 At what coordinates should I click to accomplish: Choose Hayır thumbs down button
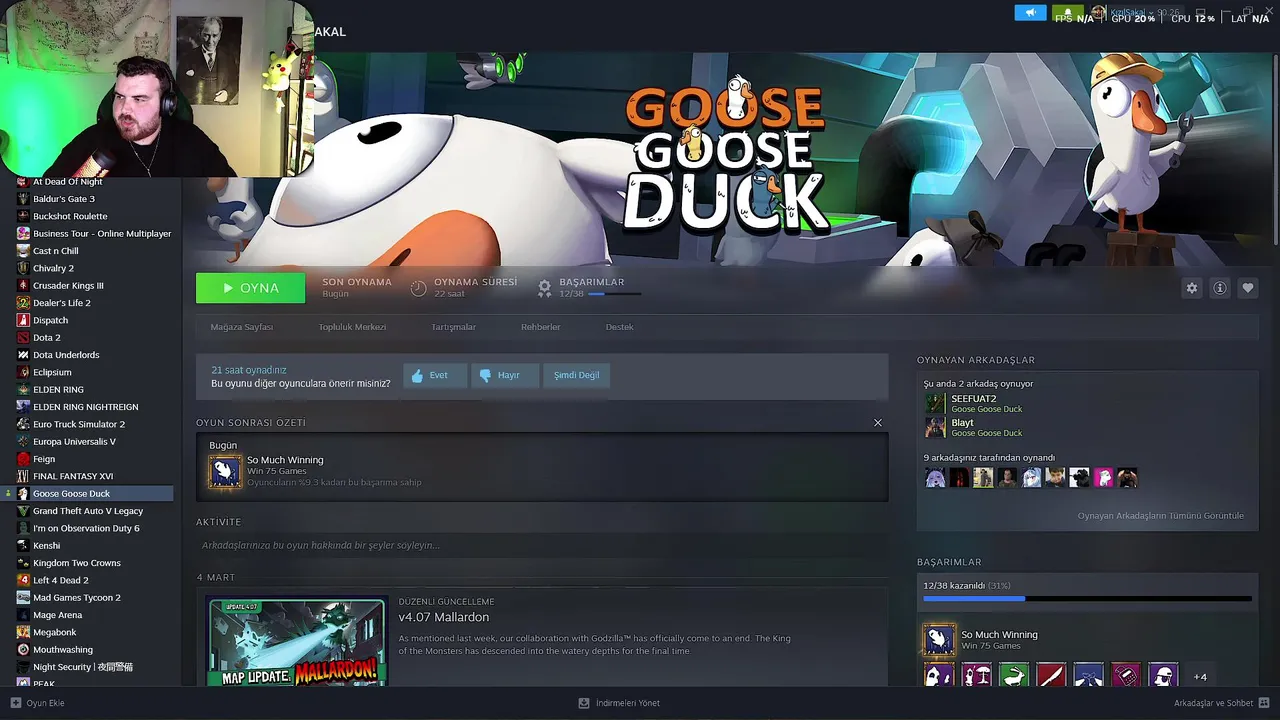pos(505,376)
